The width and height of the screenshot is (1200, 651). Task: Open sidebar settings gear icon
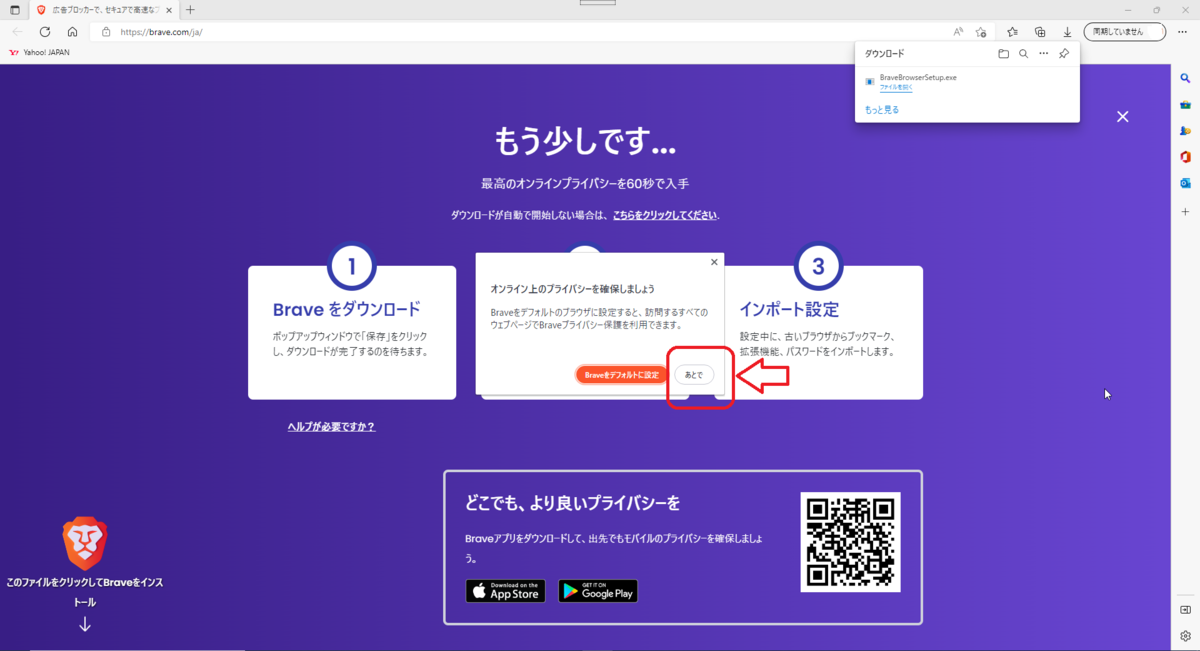1185,635
